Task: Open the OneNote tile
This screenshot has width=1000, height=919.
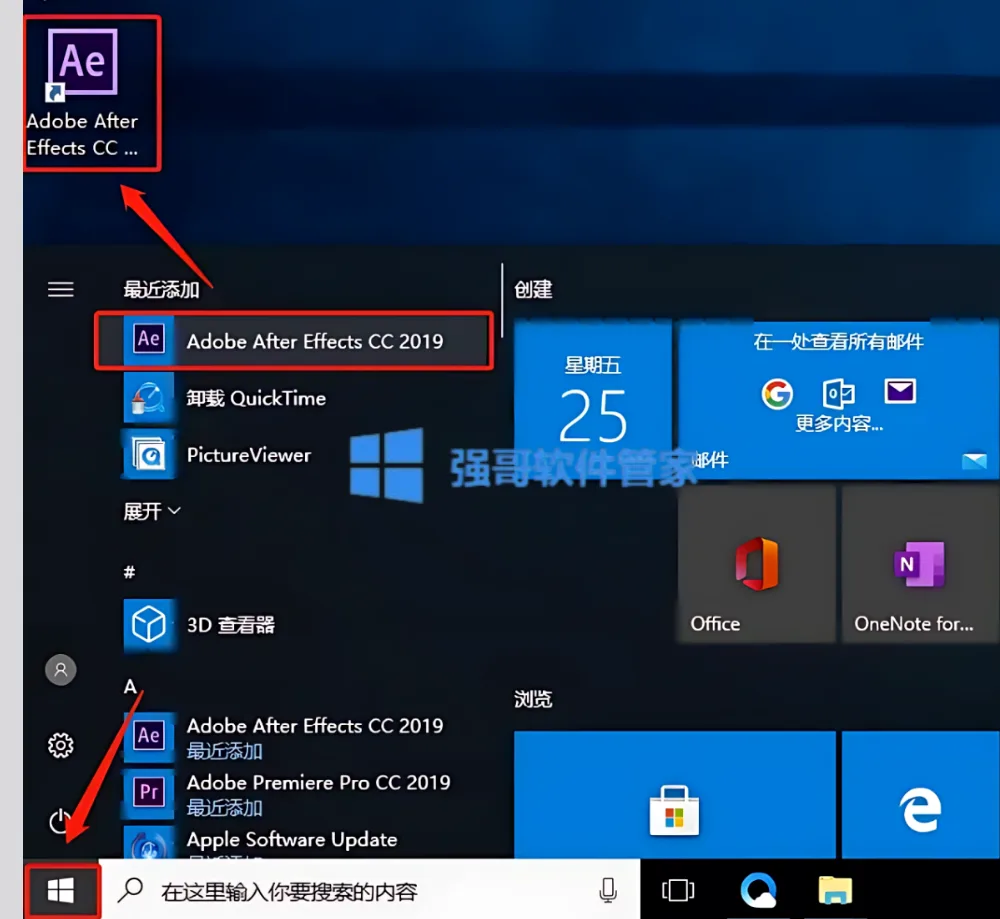Action: (920, 563)
